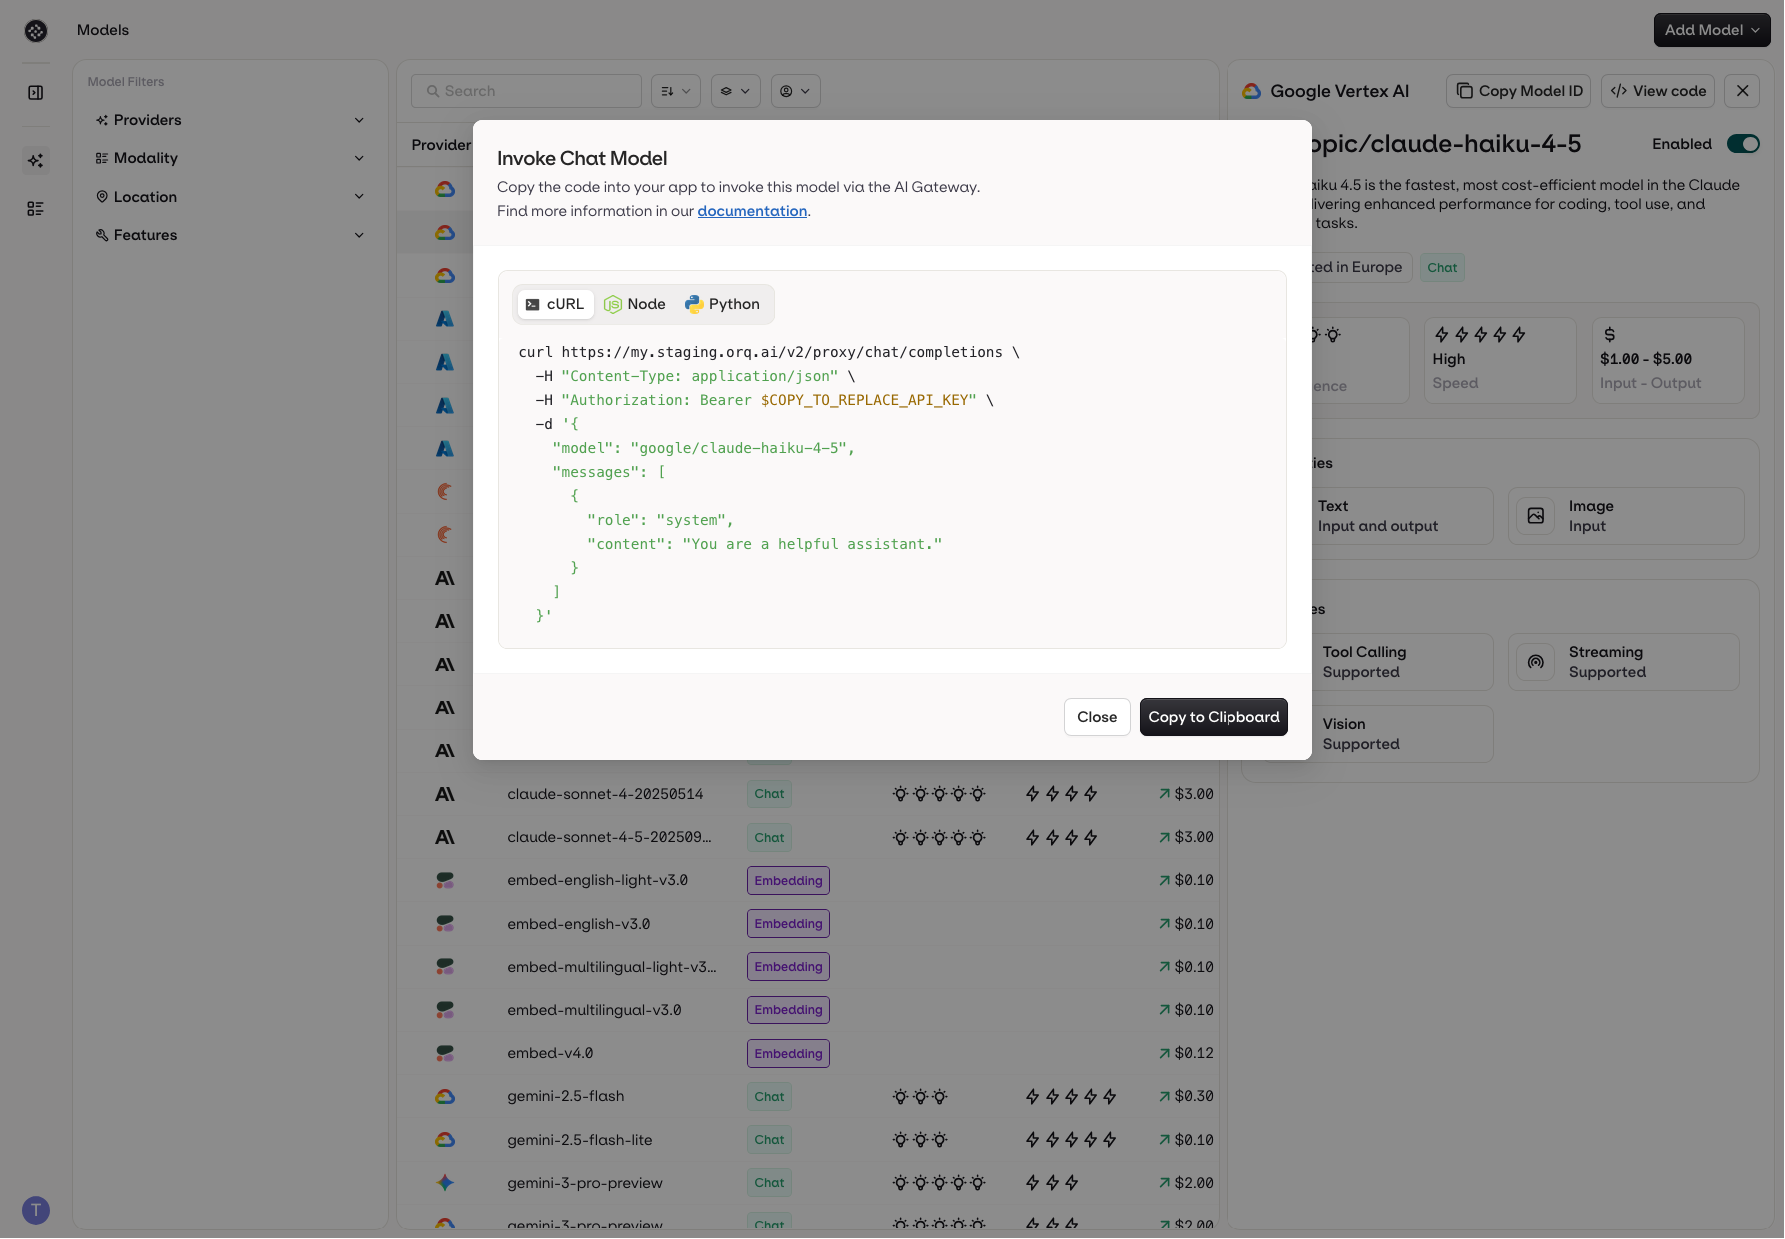This screenshot has height=1239, width=1785.
Task: Disable the Enabled toggle for claude-haiku-4-5
Action: click(1743, 144)
